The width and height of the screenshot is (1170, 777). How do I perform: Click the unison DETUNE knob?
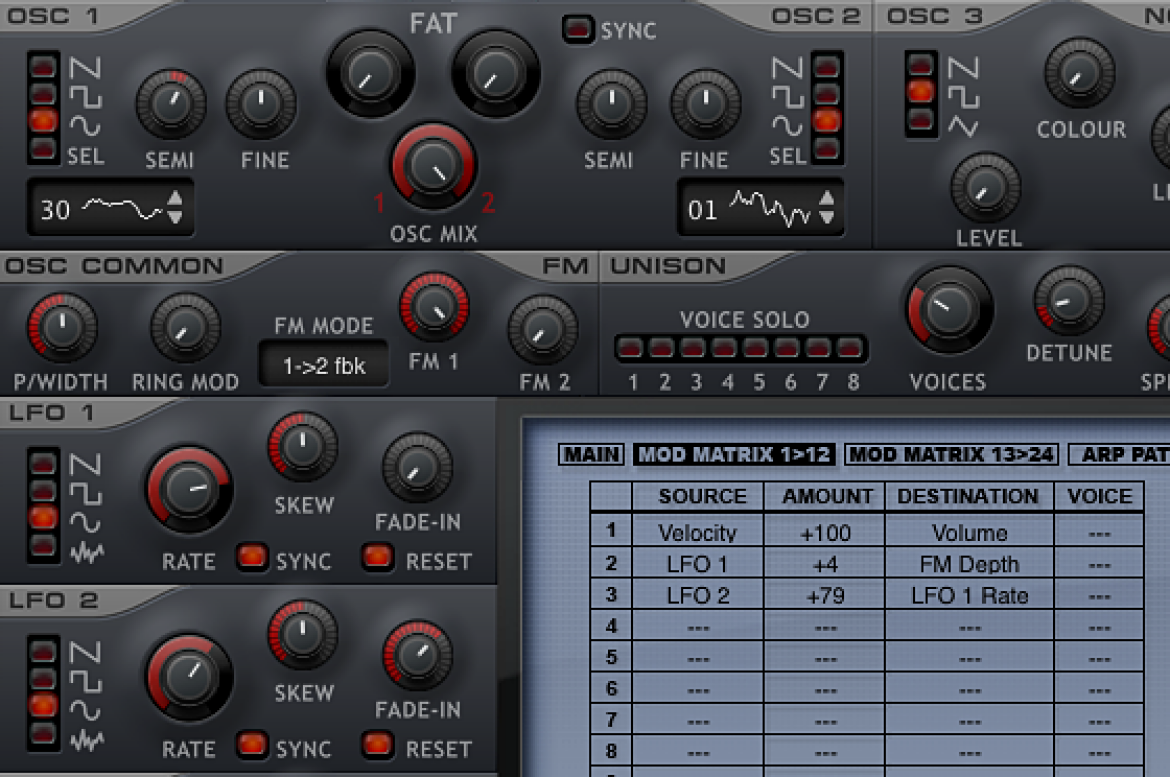[x=1069, y=300]
